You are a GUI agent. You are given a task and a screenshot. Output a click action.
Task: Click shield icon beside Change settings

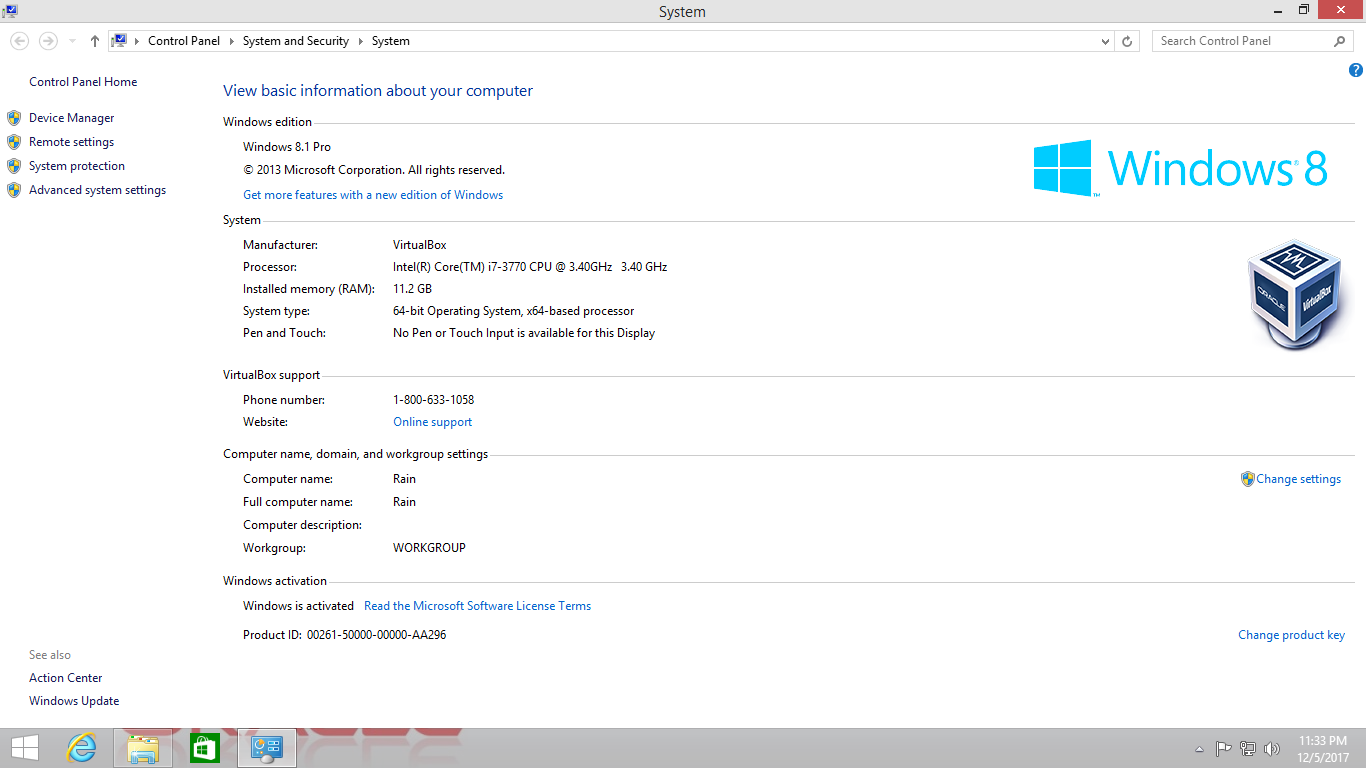[1247, 479]
